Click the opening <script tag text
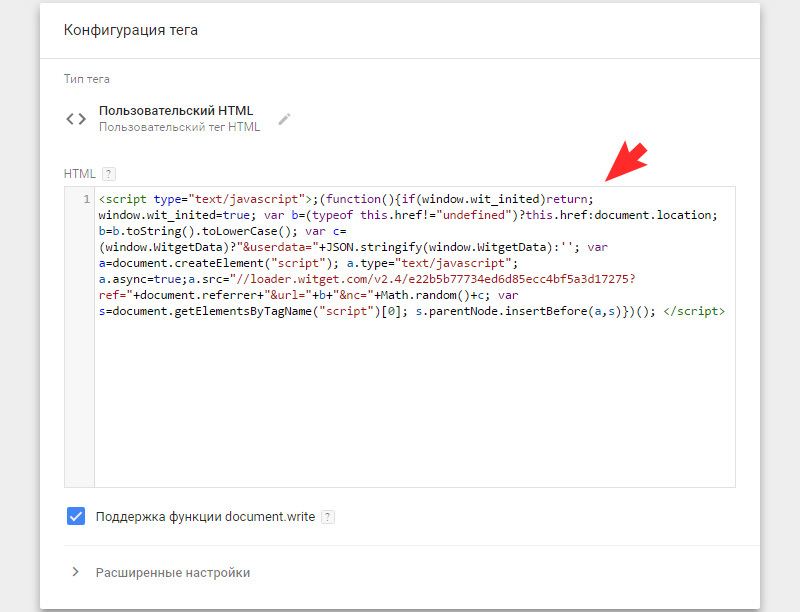This screenshot has width=800, height=612. click(x=122, y=199)
